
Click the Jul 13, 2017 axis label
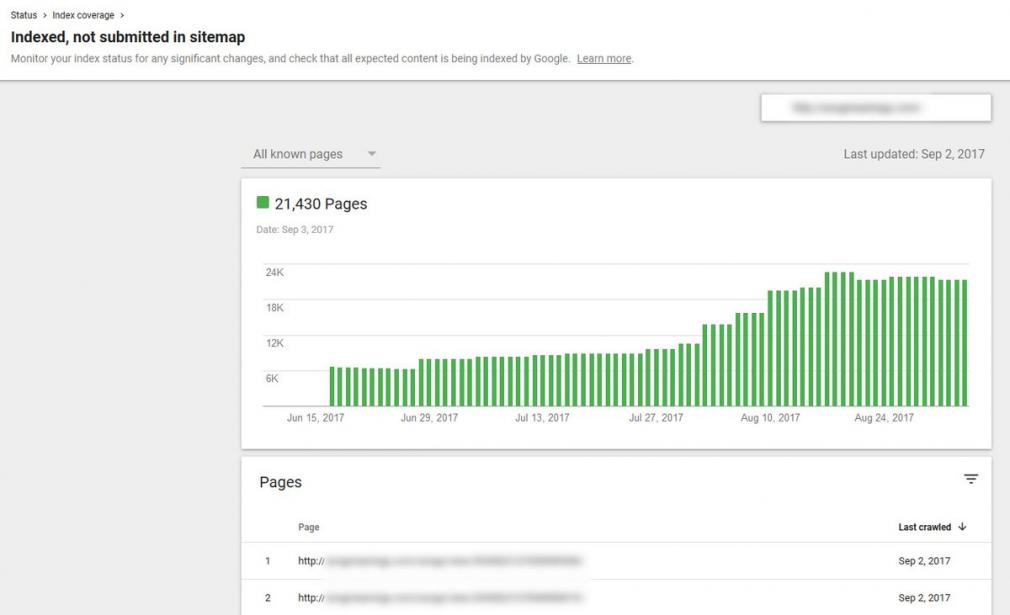coord(542,418)
